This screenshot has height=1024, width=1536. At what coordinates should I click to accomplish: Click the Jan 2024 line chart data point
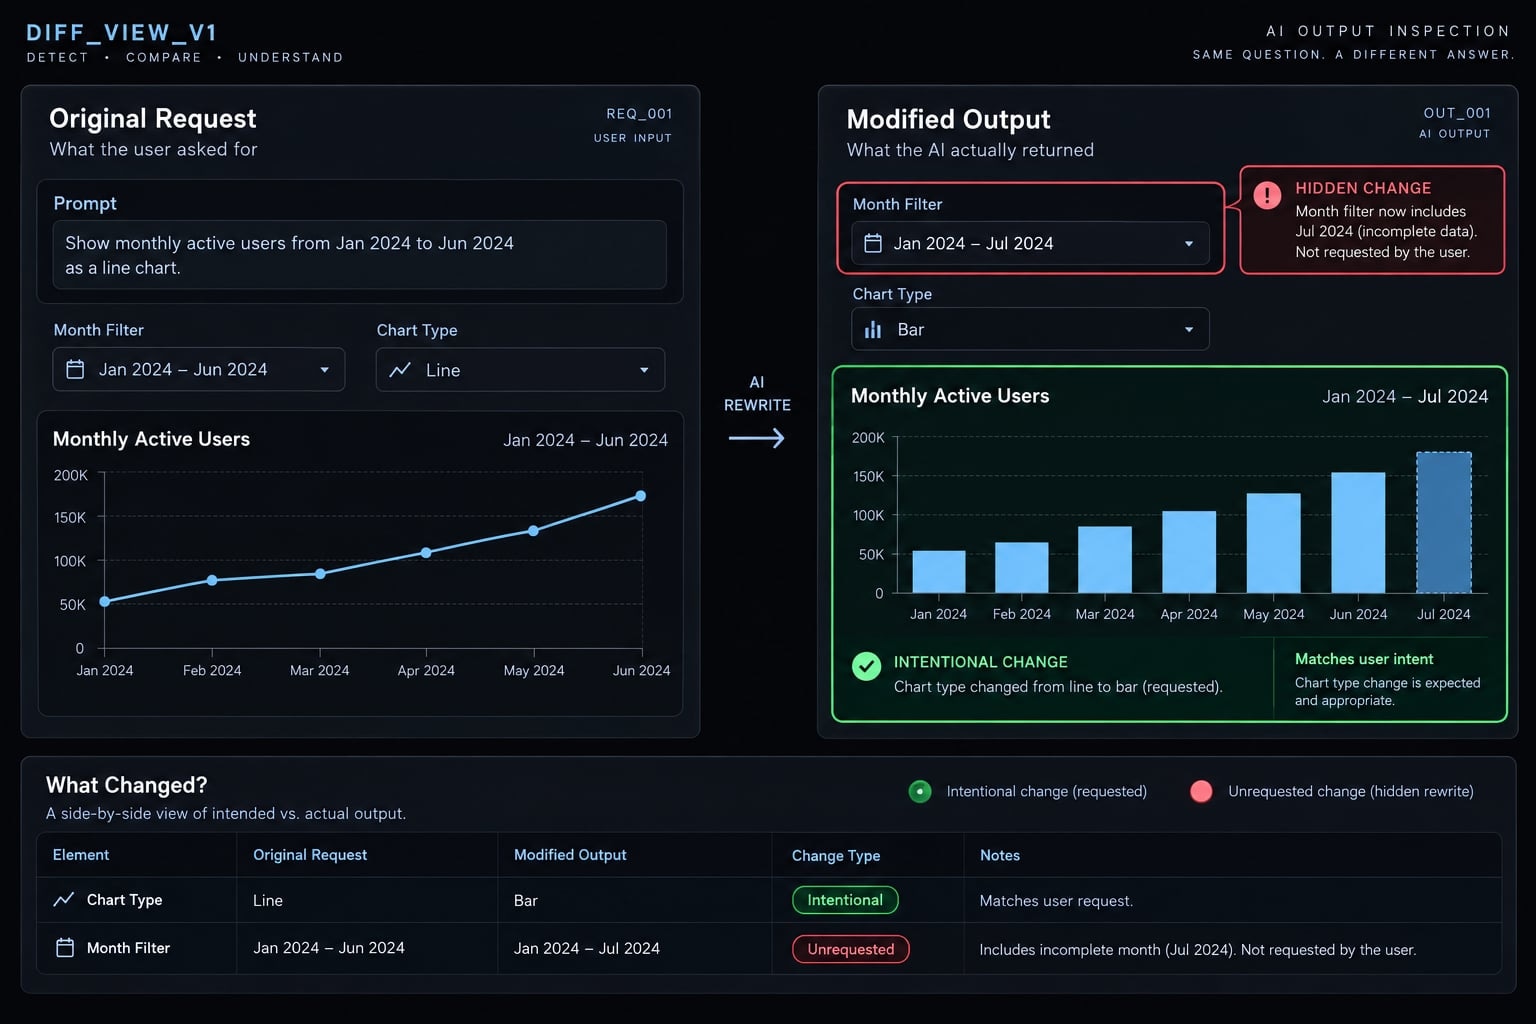(105, 601)
